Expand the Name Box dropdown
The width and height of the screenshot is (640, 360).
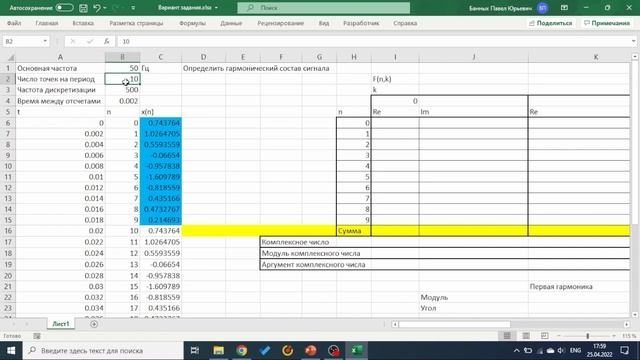pos(45,41)
